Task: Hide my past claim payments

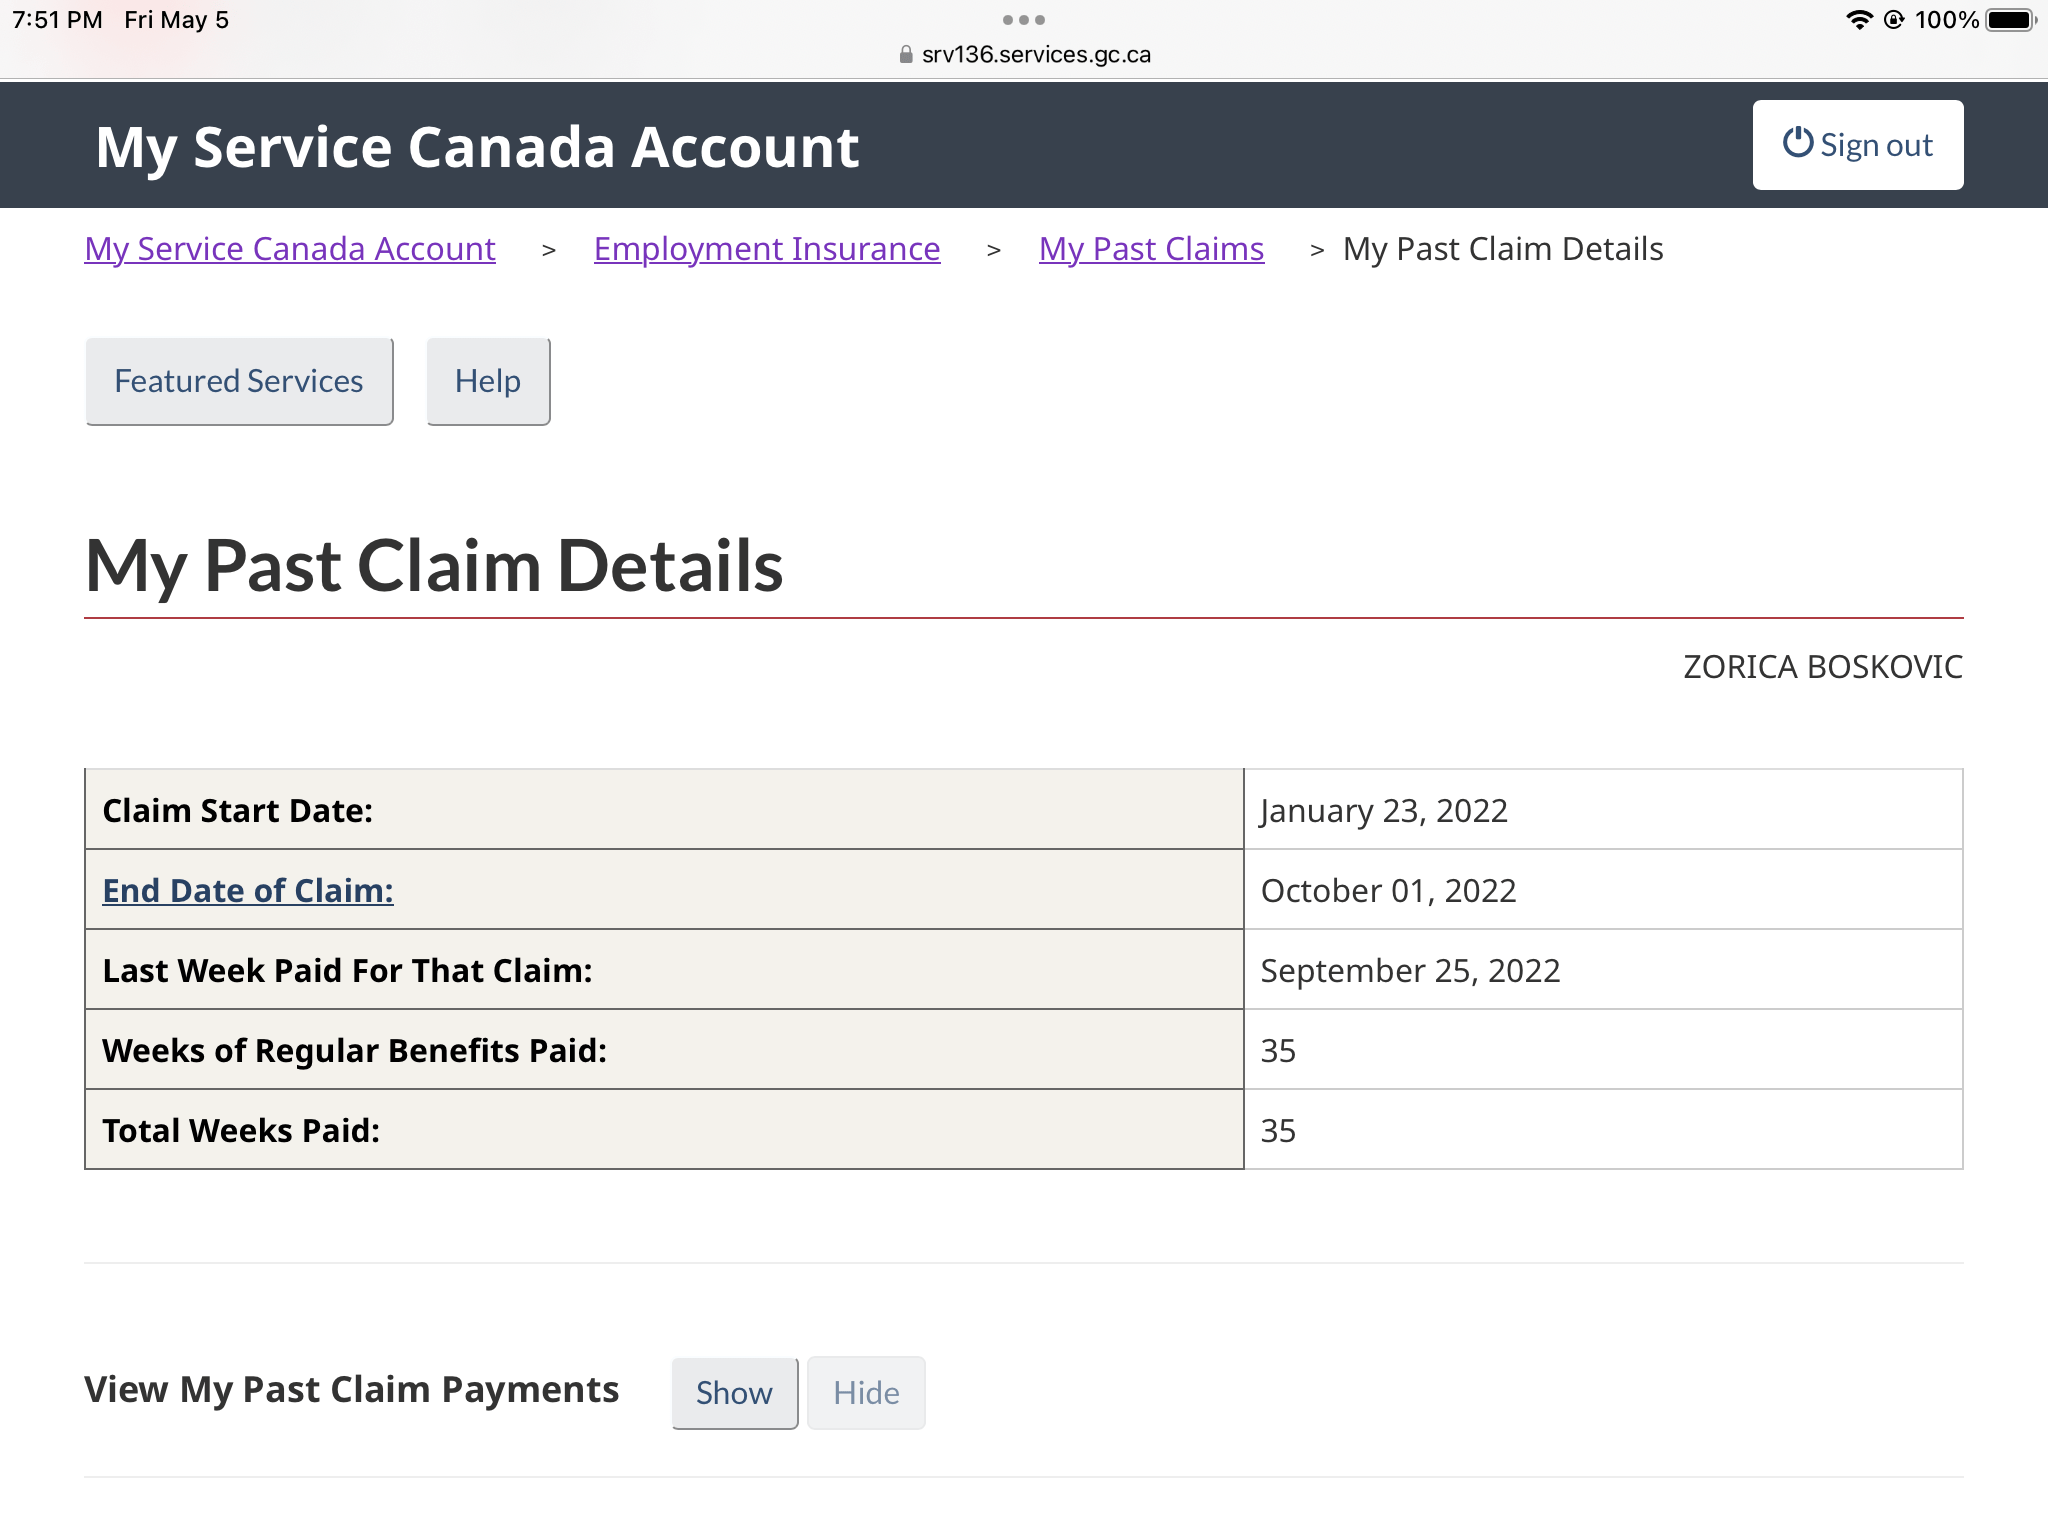Action: pyautogui.click(x=866, y=1393)
